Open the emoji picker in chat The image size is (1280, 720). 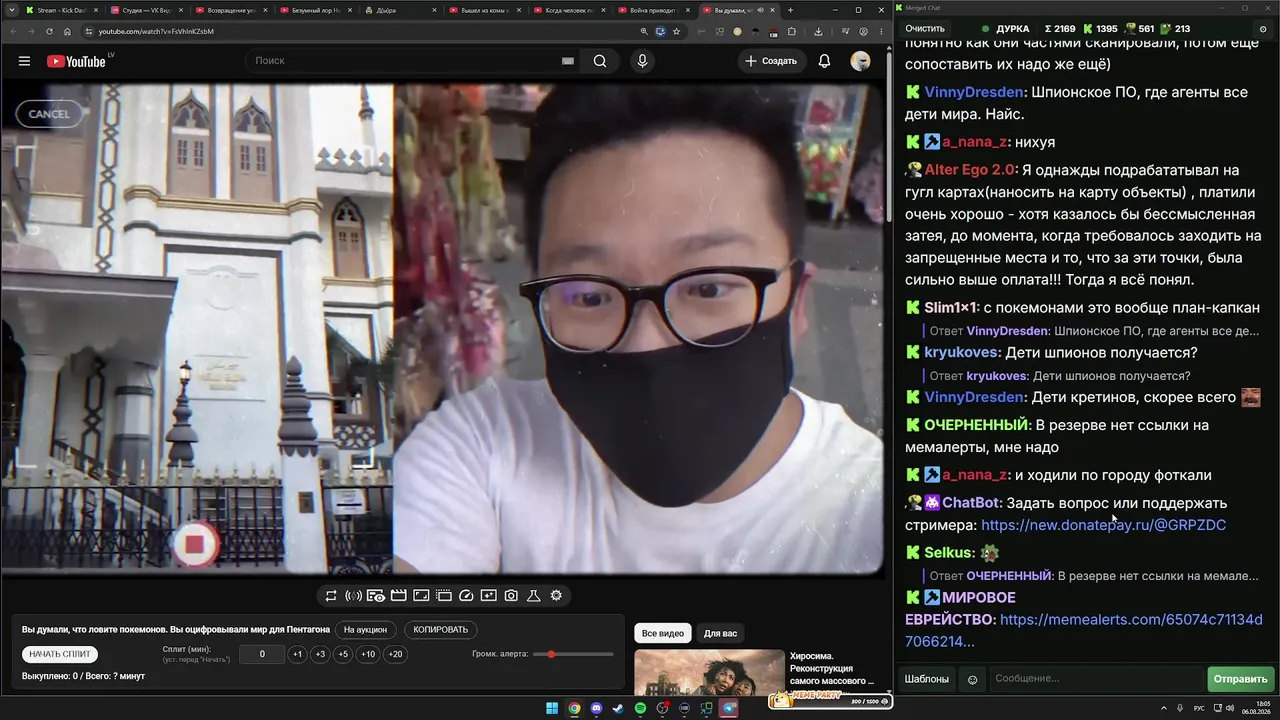coord(972,679)
